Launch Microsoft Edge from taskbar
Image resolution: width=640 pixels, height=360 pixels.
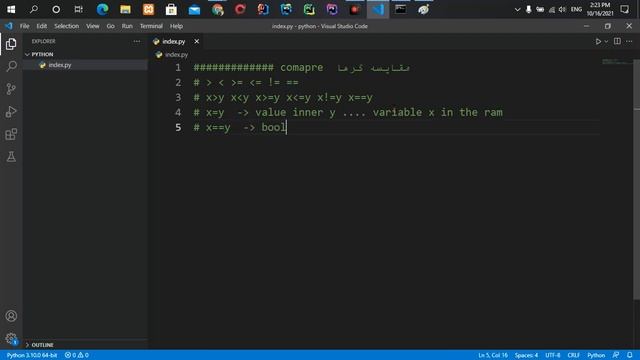pyautogui.click(x=102, y=9)
